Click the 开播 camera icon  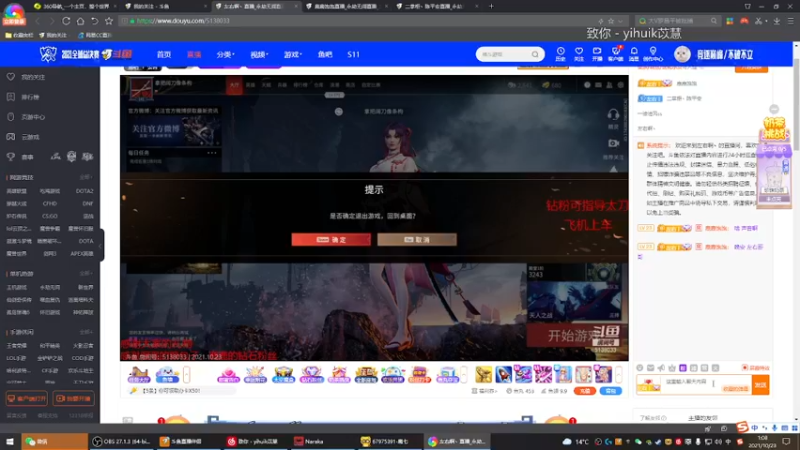tap(597, 54)
